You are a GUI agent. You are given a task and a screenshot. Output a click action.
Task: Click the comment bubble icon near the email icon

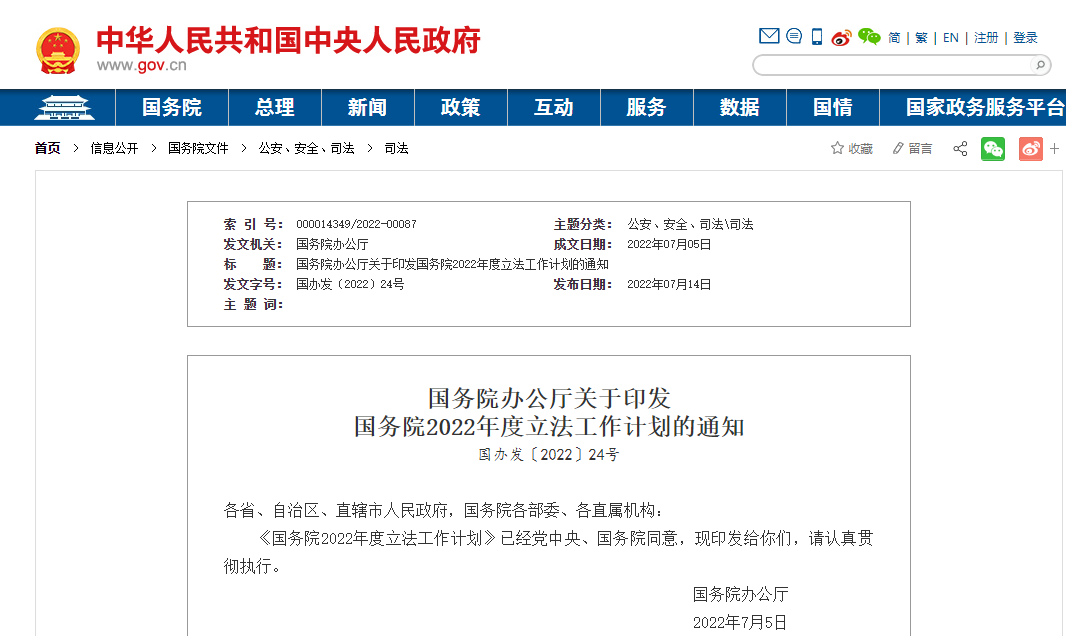793,36
